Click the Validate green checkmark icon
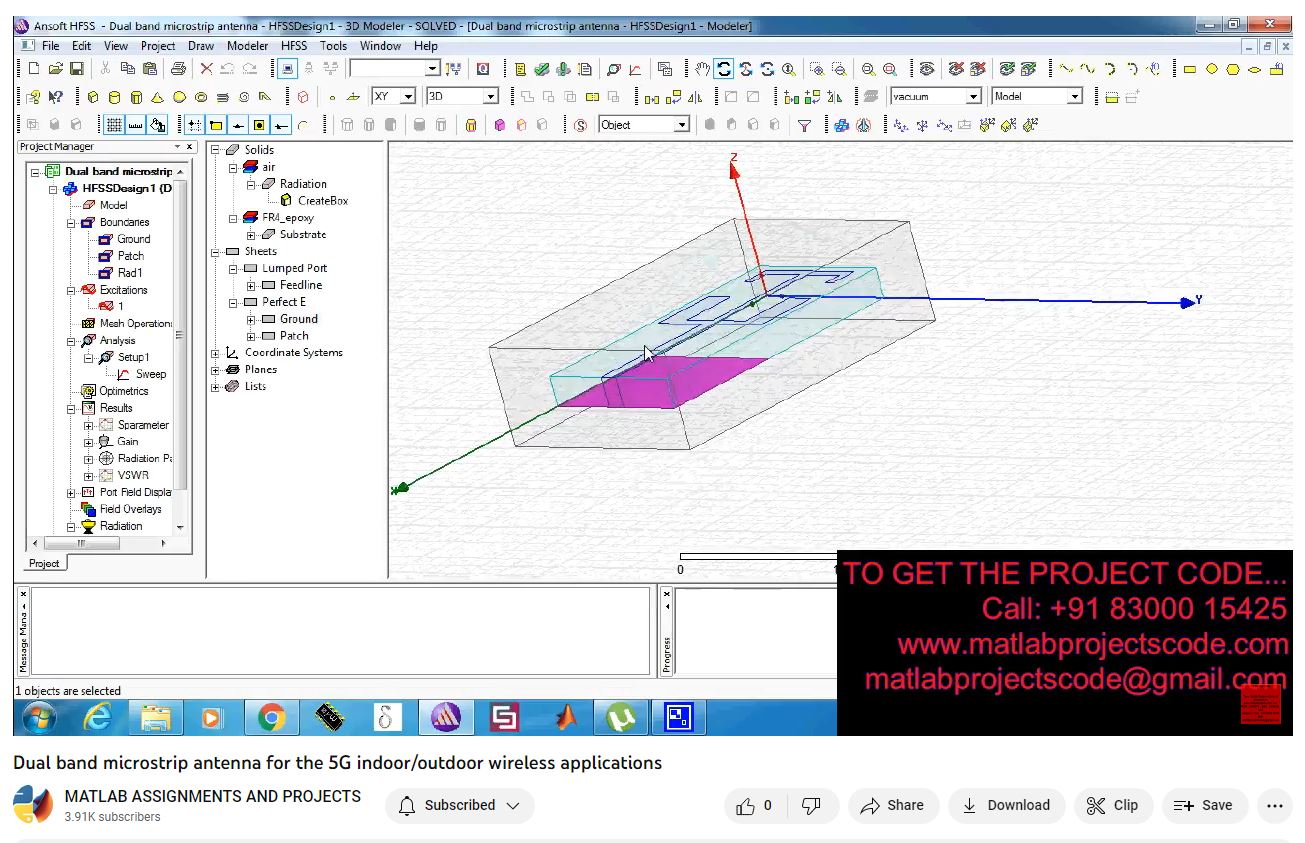Viewport: 1305px width, 843px height. (x=541, y=69)
